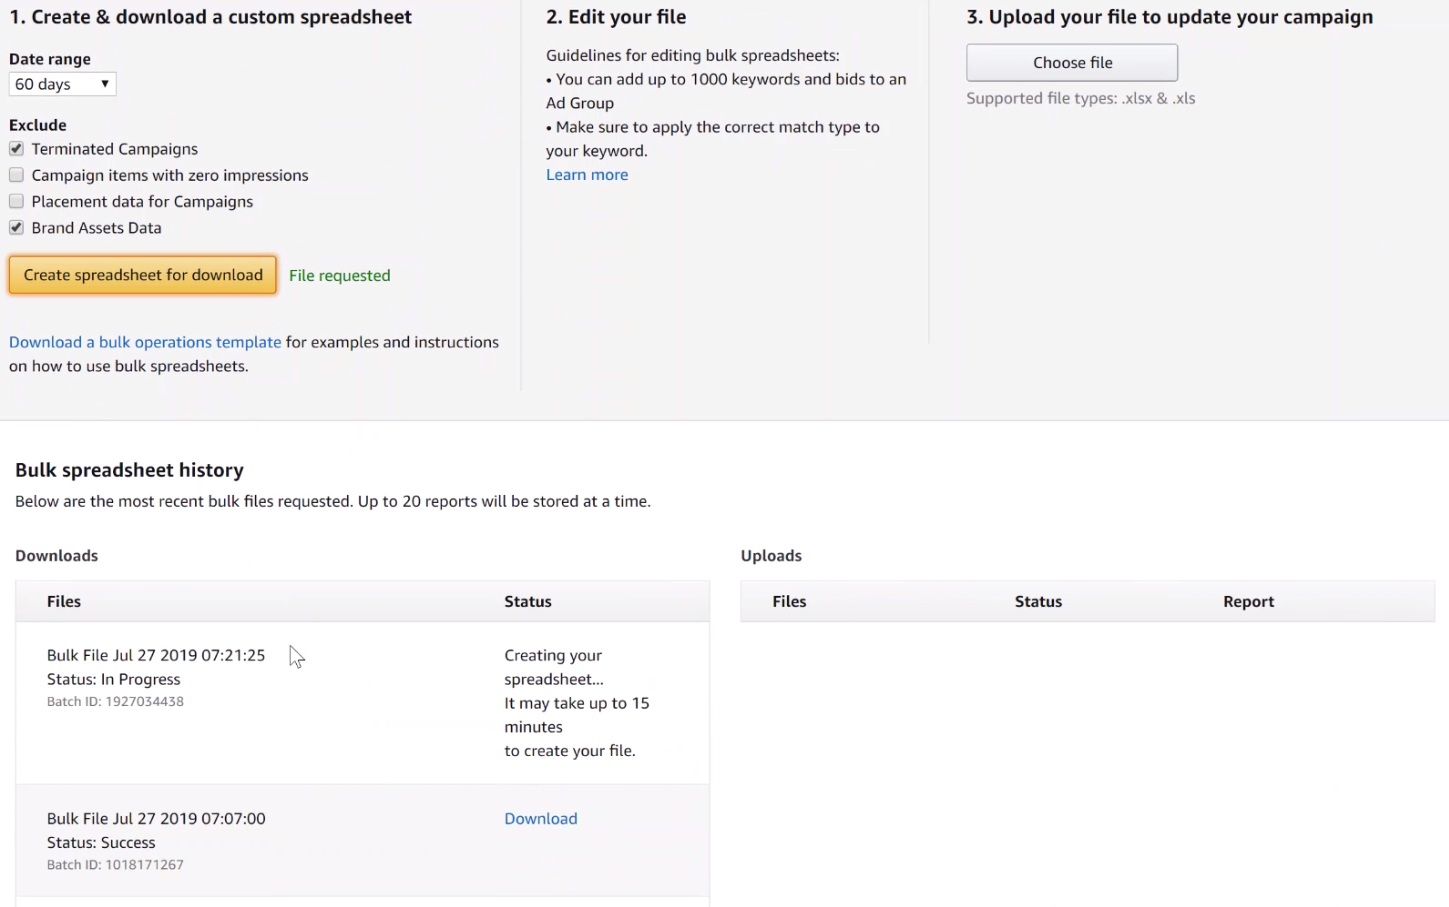Select the File requested status message
1449x907 pixels.
340,276
